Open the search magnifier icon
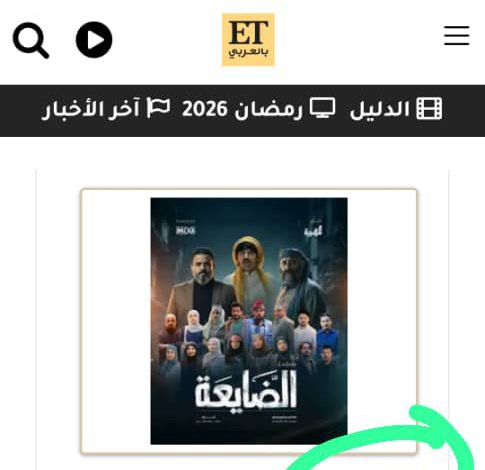The image size is (485, 470). tap(31, 40)
